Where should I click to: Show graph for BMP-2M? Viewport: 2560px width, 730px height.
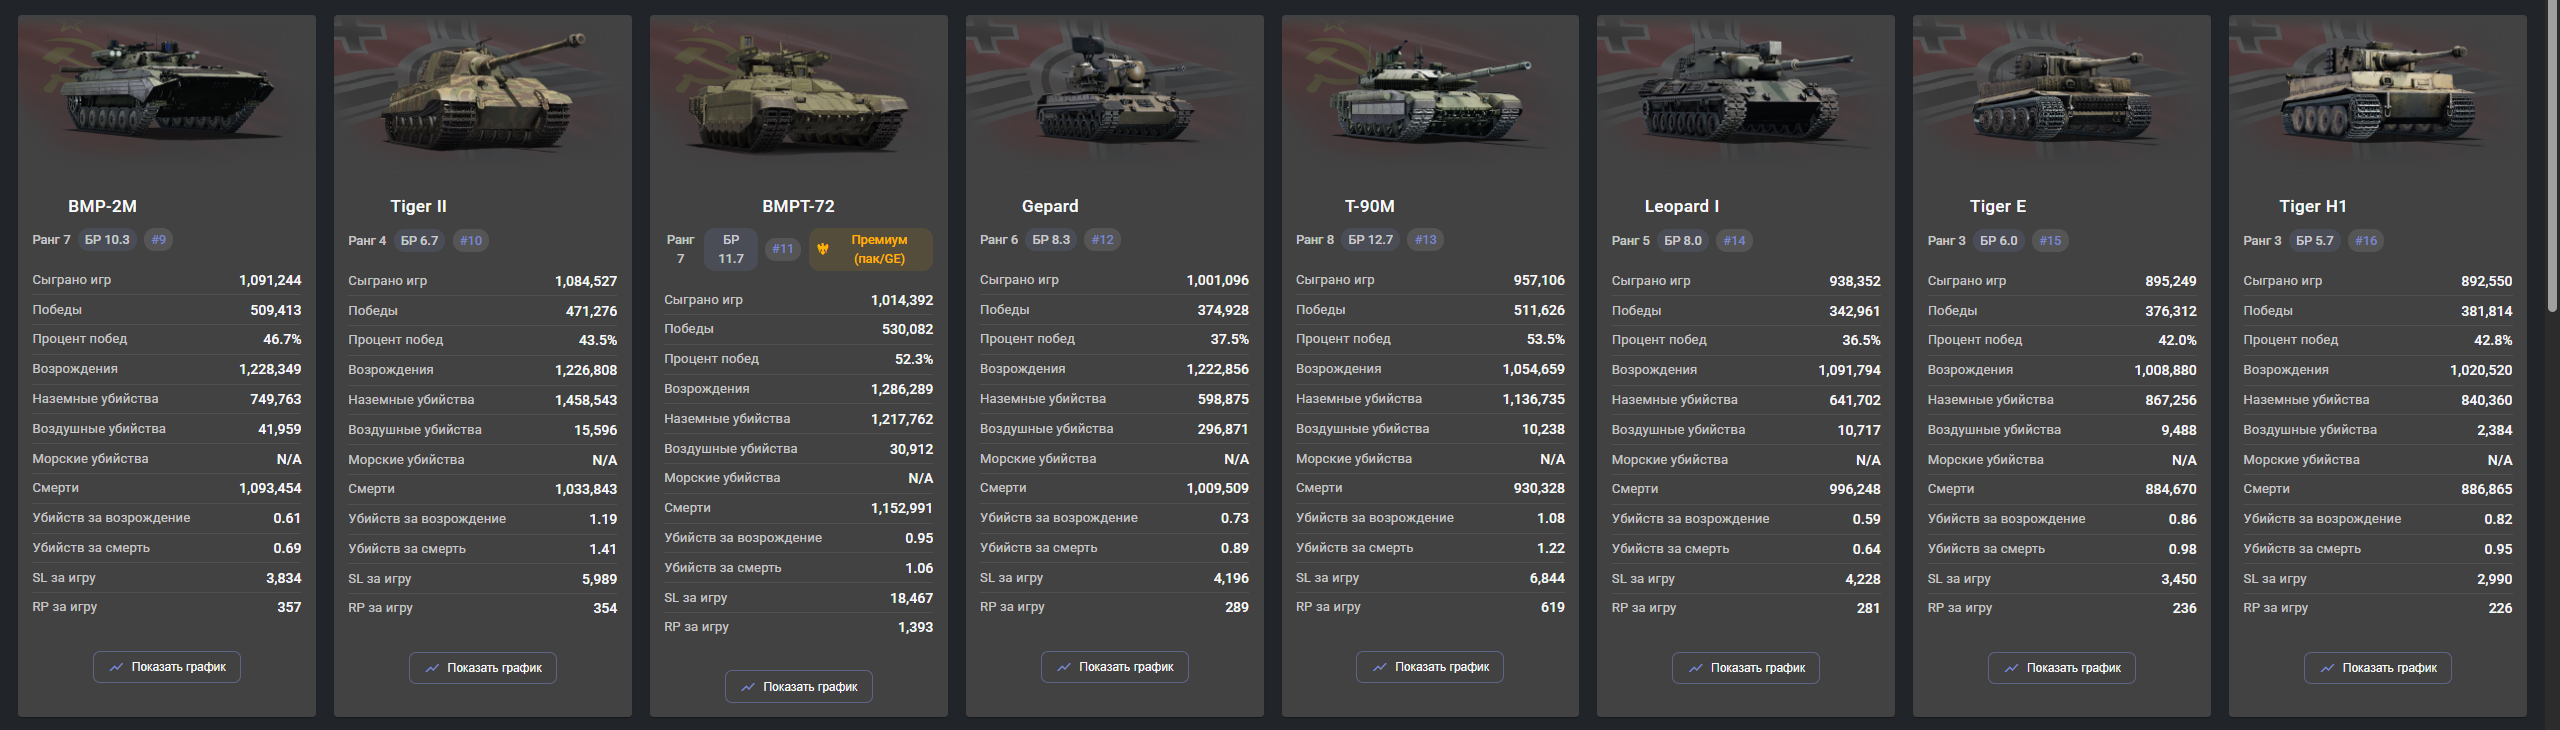[x=167, y=667]
